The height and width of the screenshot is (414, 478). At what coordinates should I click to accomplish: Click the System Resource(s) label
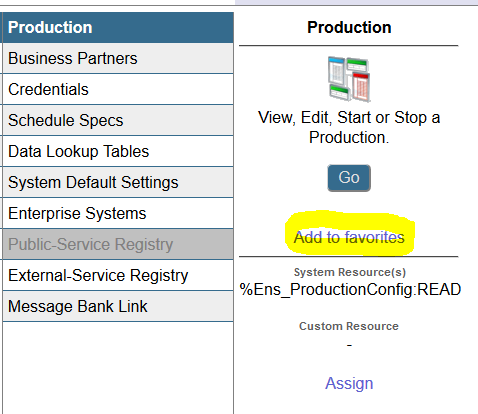coord(350,272)
